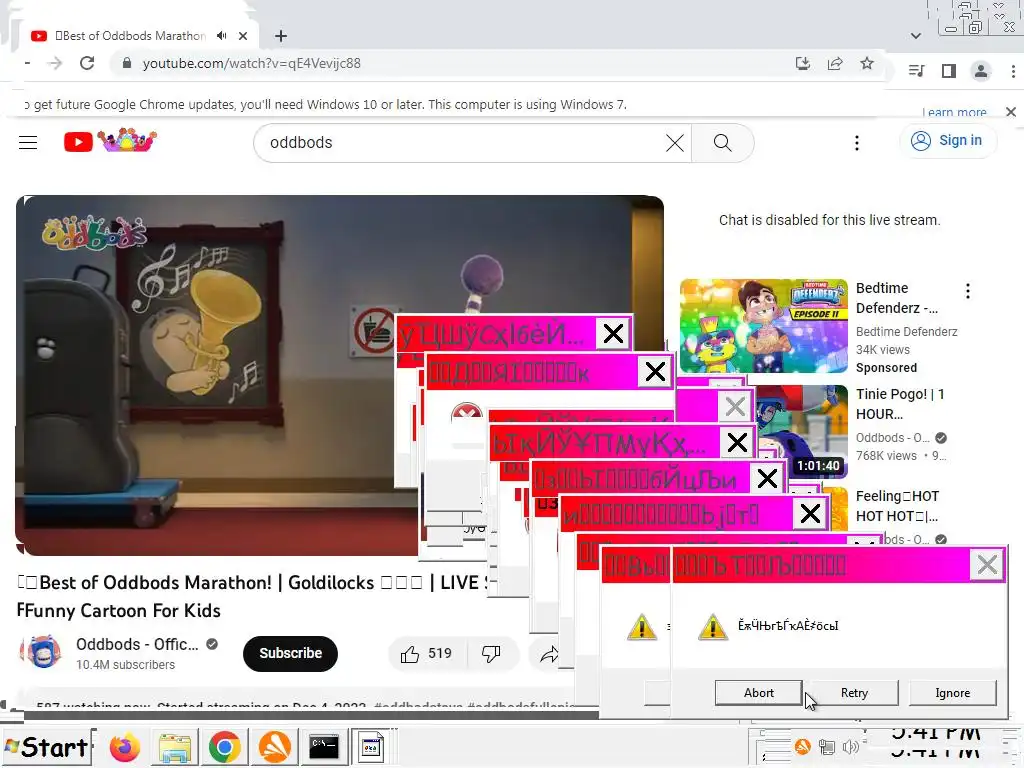This screenshot has width=1024, height=768.
Task: Open Avast icon in the taskbar
Action: pyautogui.click(x=274, y=747)
